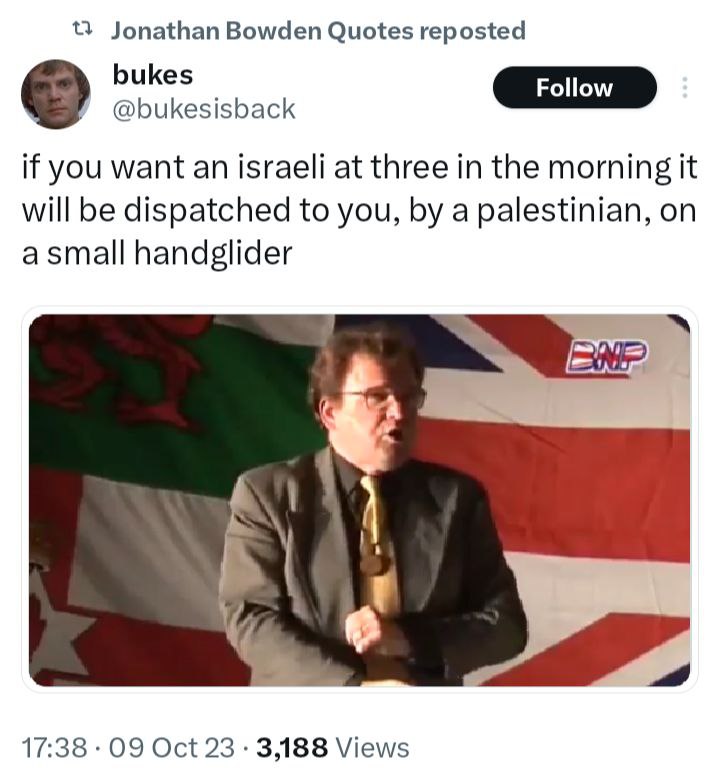Follow the bukes account

[575, 88]
